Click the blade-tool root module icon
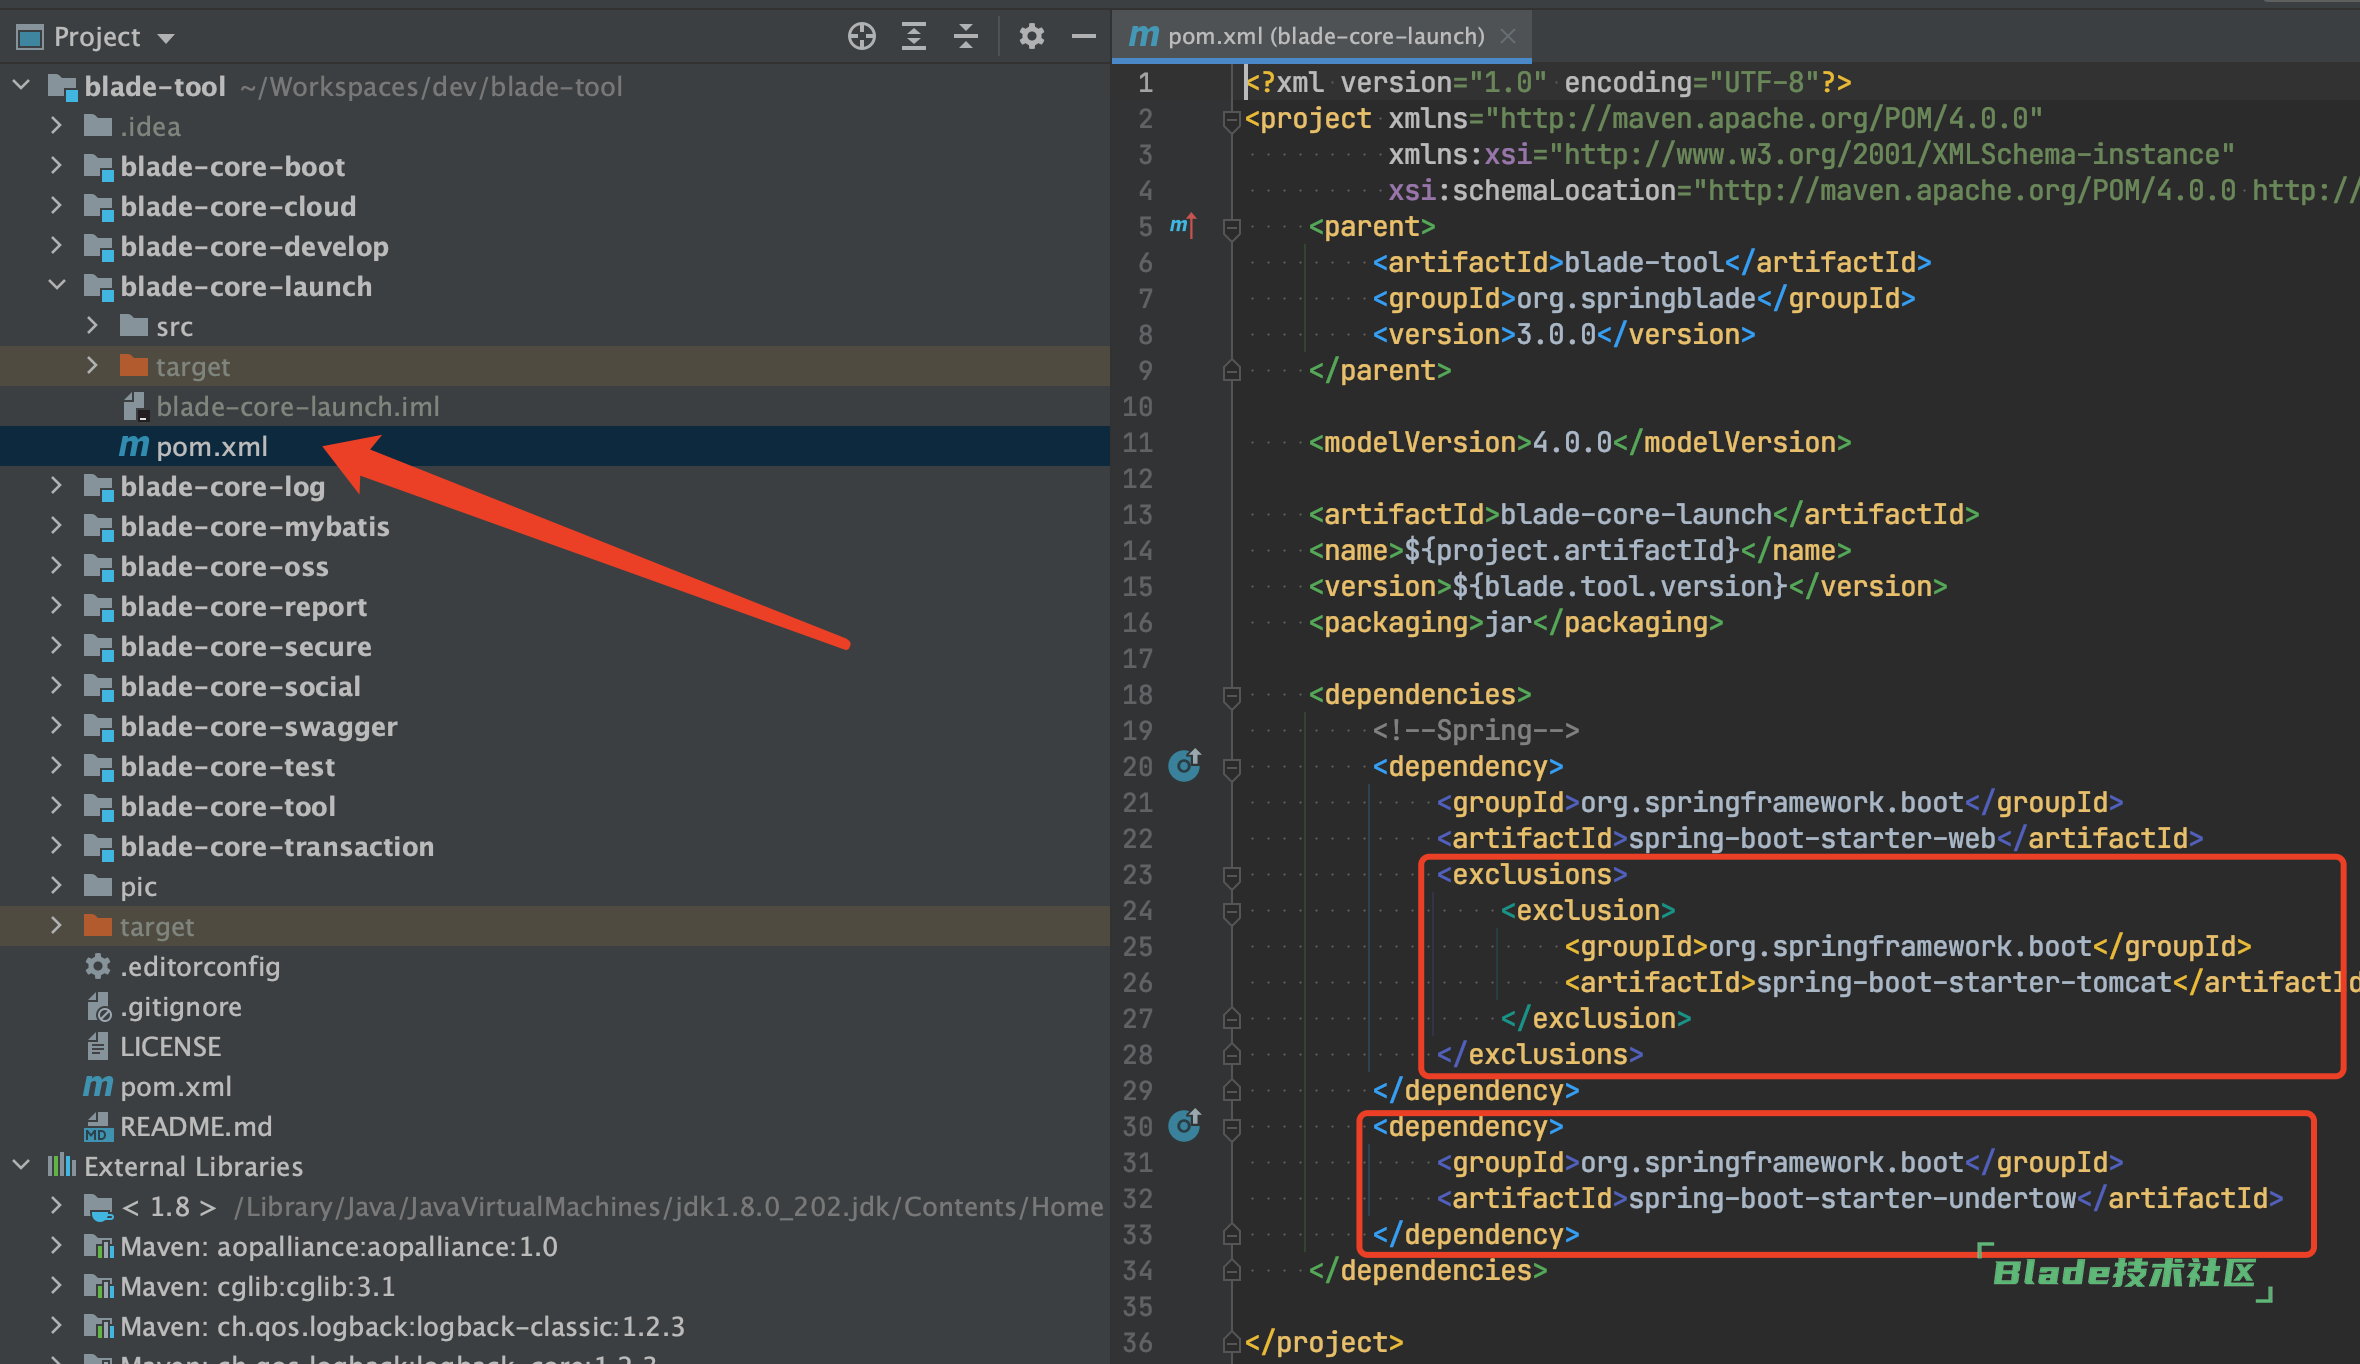2360x1364 pixels. pyautogui.click(x=62, y=86)
